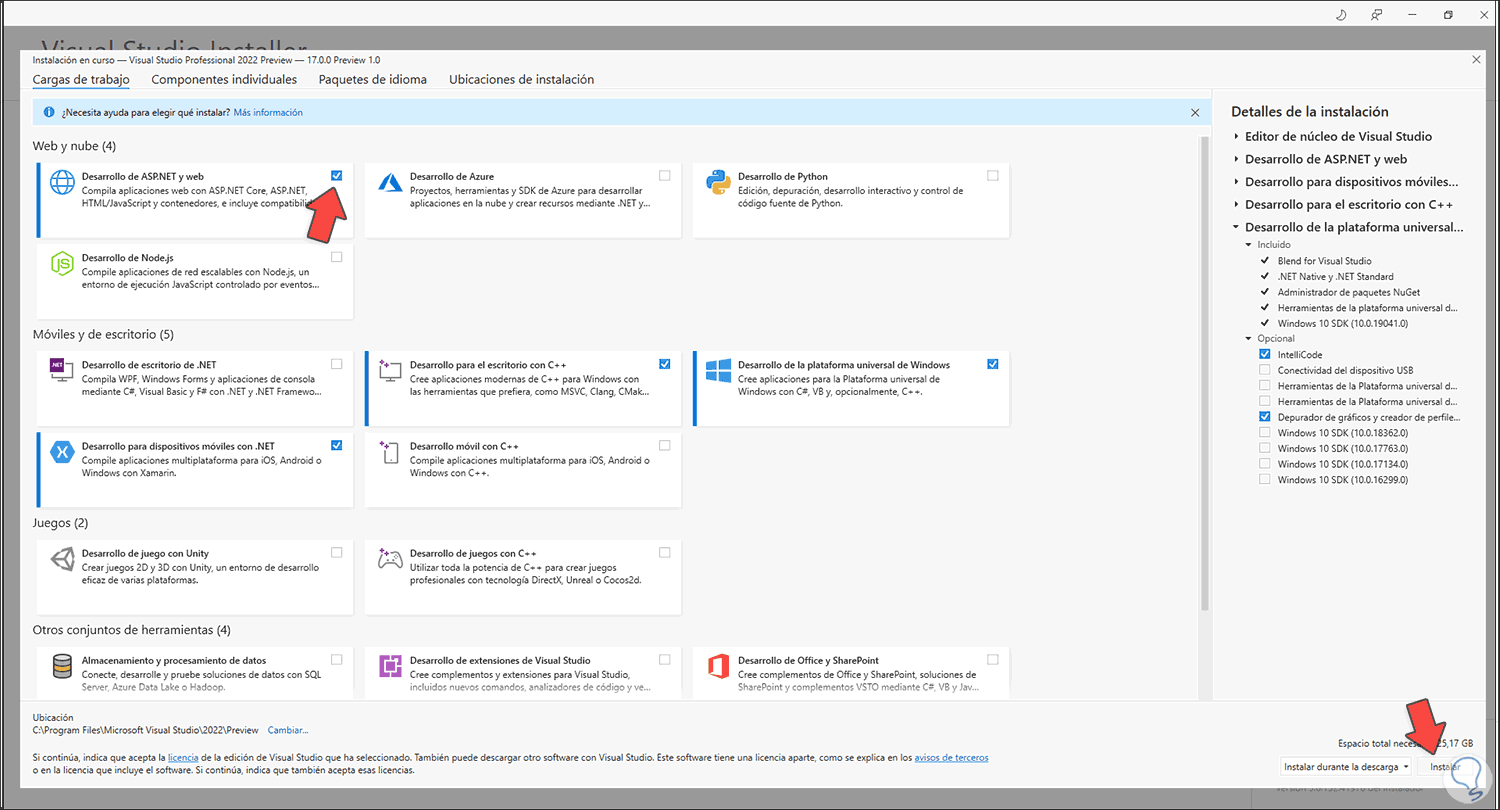The height and width of the screenshot is (810, 1500).
Task: Switch to the Cargas de trabajo tab
Action: 81,80
